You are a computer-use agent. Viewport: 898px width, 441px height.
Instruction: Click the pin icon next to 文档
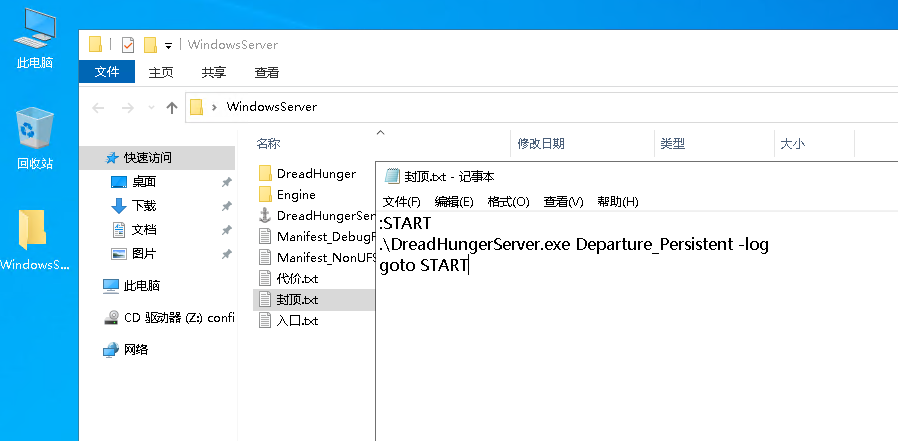227,230
